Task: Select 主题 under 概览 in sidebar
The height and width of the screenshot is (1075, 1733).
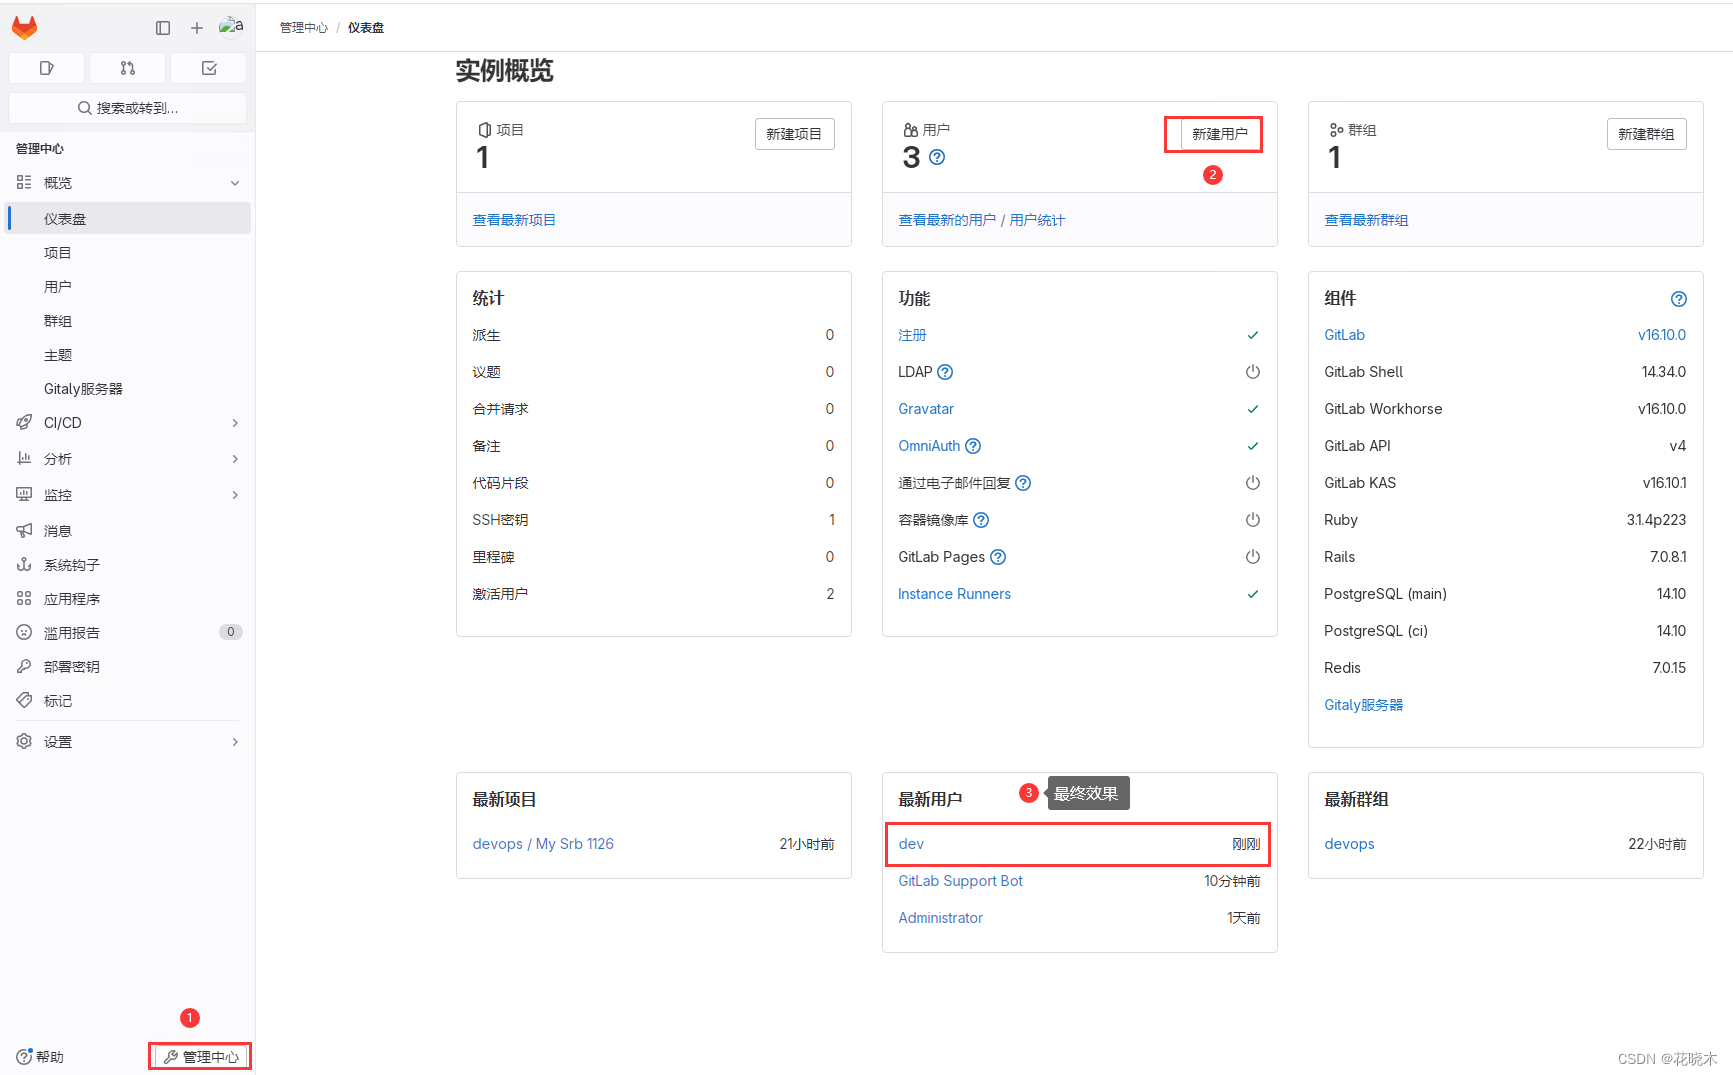Action: click(128, 355)
